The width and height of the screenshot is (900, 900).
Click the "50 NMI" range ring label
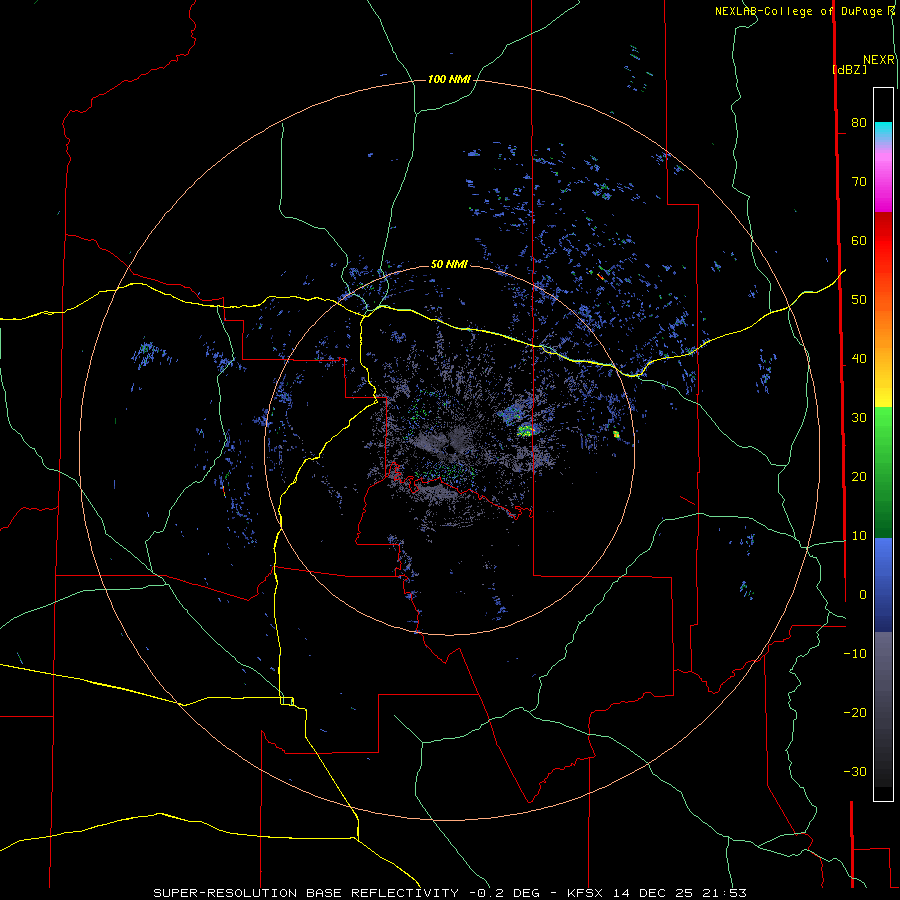click(449, 265)
